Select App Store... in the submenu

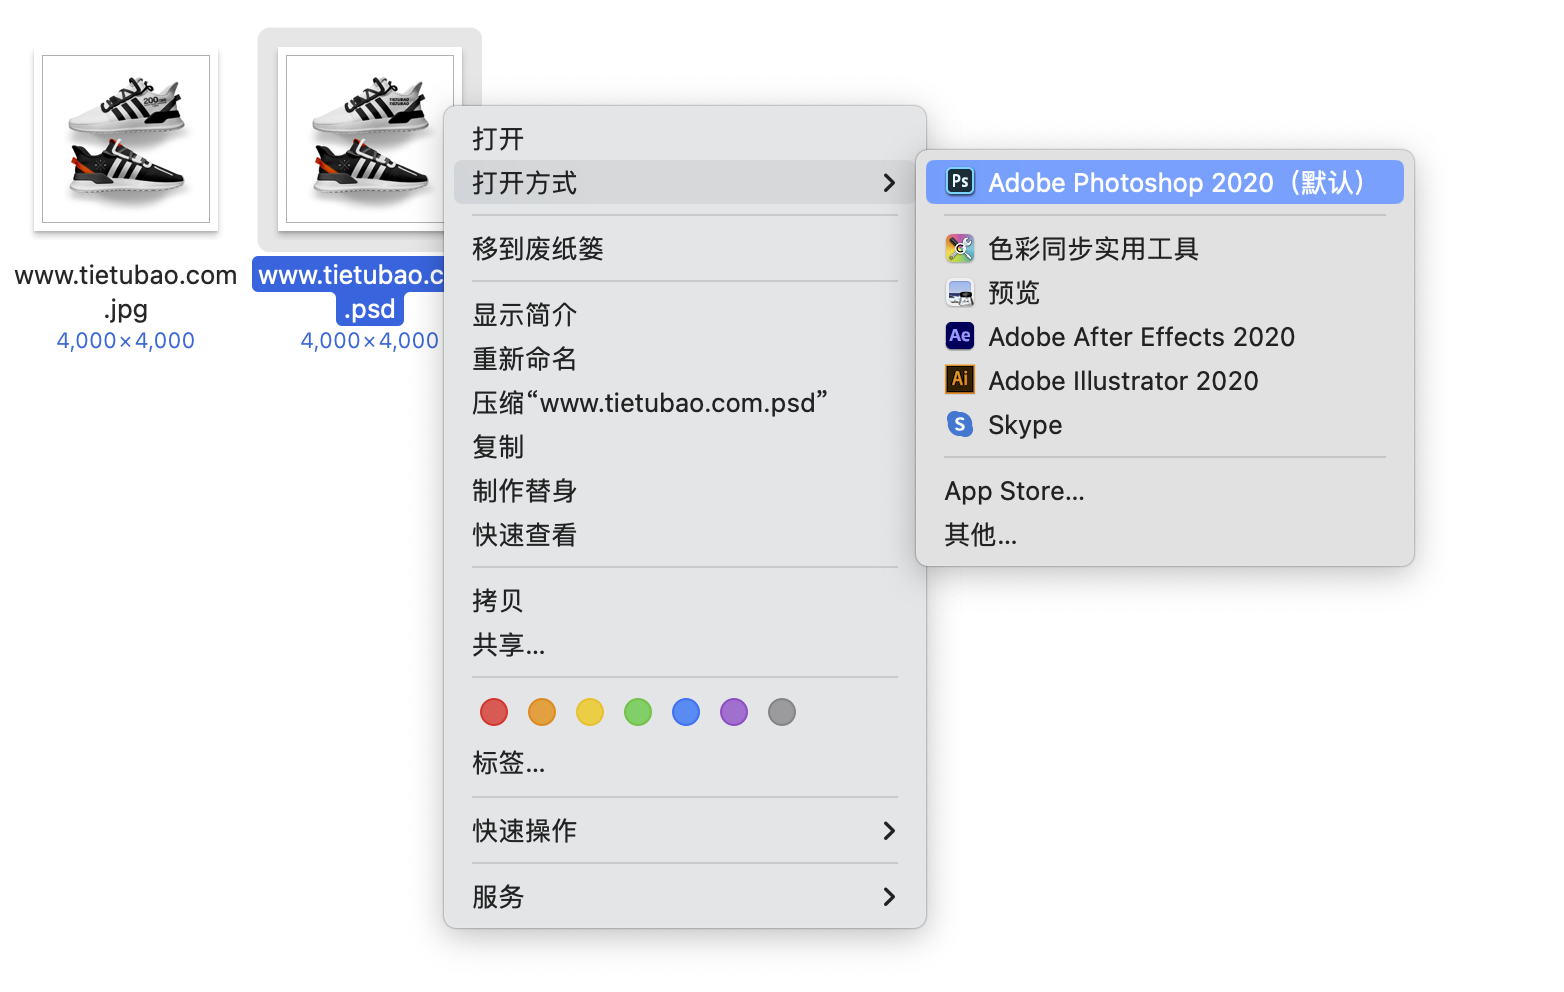click(1165, 491)
